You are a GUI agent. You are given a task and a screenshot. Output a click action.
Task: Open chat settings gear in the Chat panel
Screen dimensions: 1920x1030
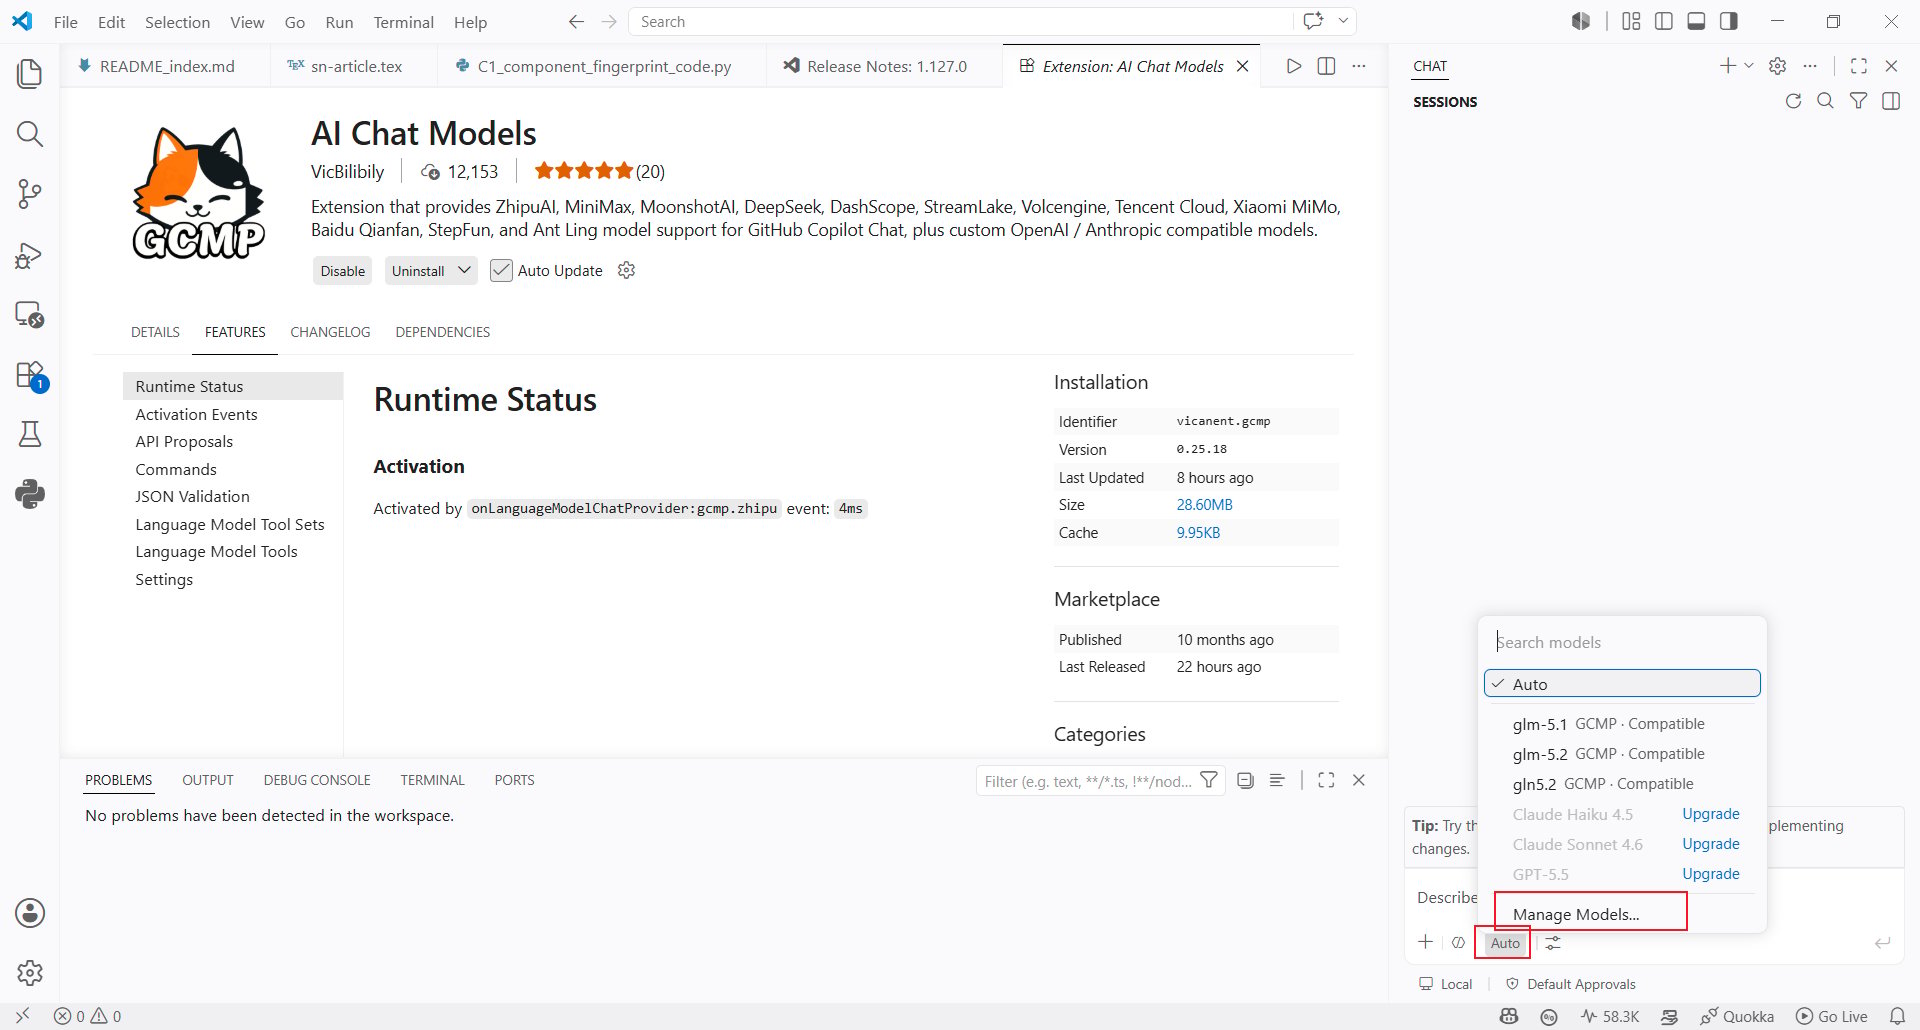click(1777, 66)
